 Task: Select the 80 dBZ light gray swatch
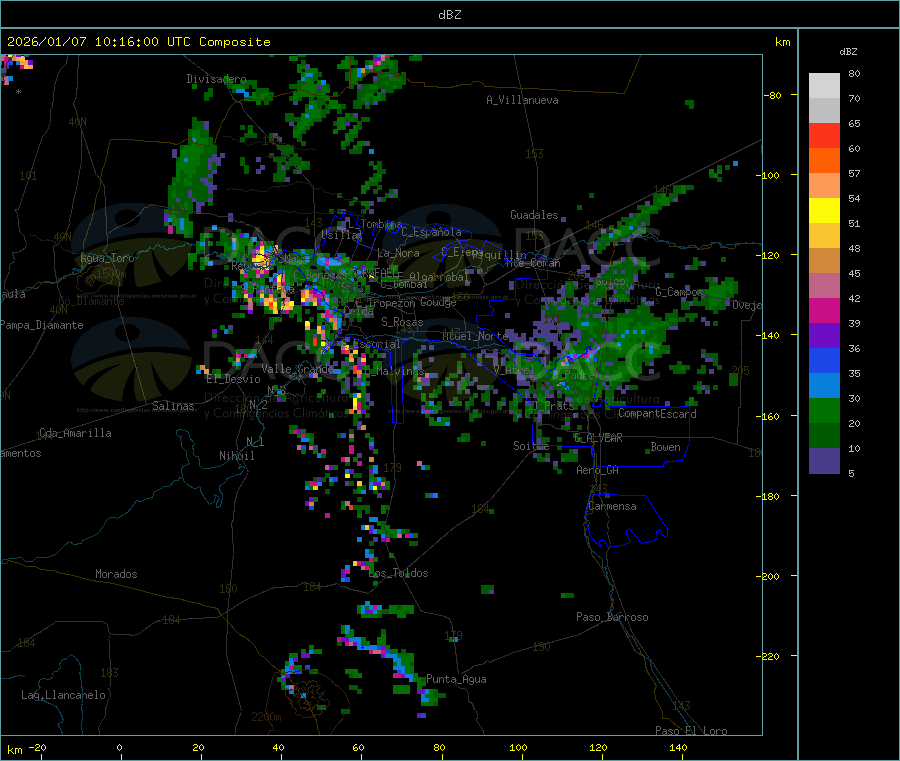coord(824,86)
